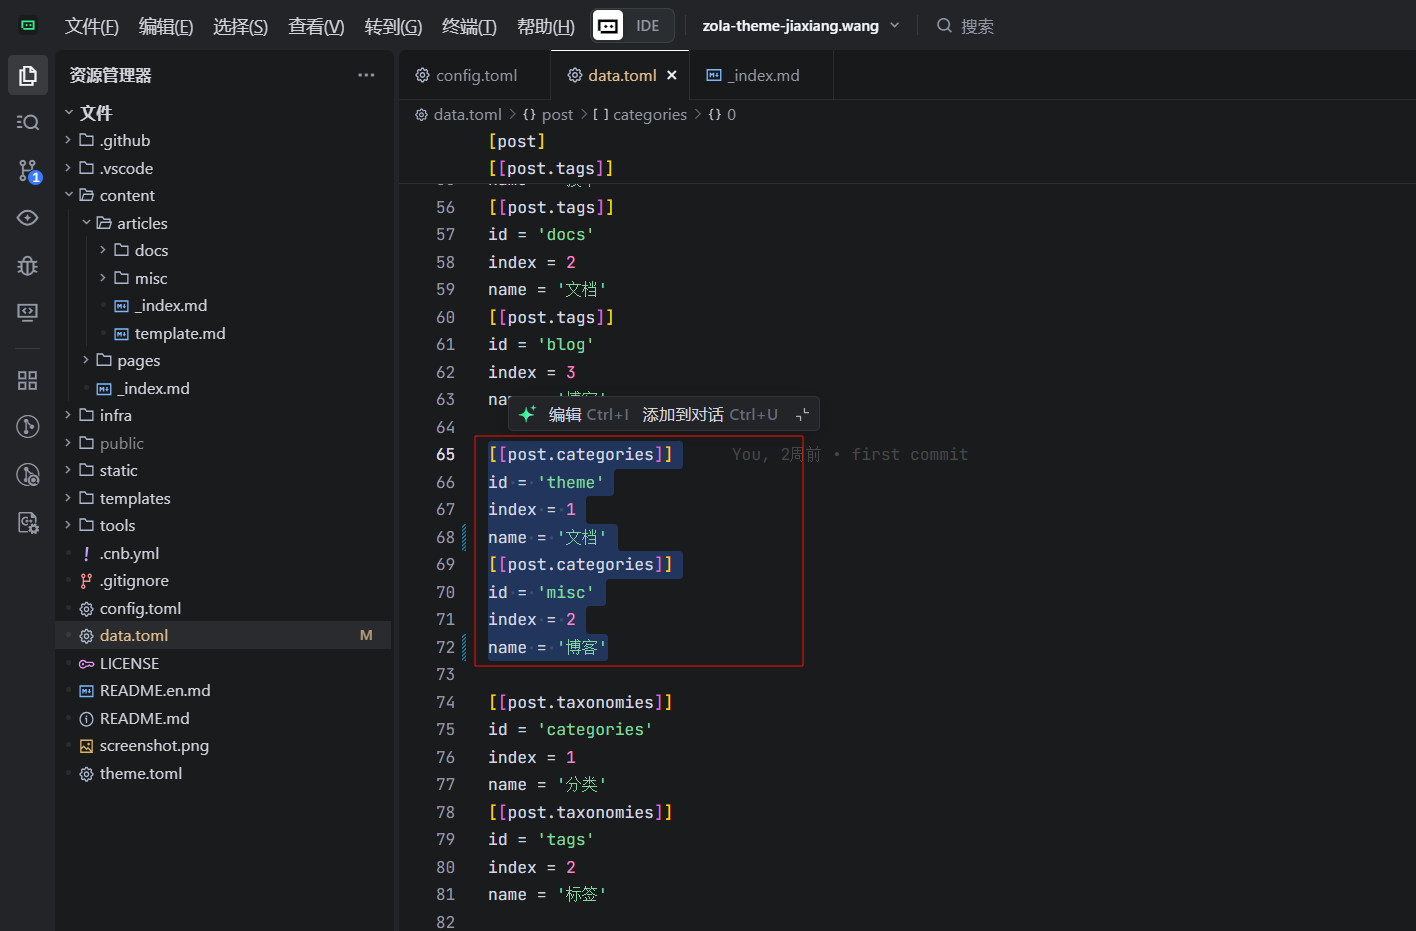The height and width of the screenshot is (931, 1416).
Task: Collapse the 文件 section header
Action: [x=223, y=113]
